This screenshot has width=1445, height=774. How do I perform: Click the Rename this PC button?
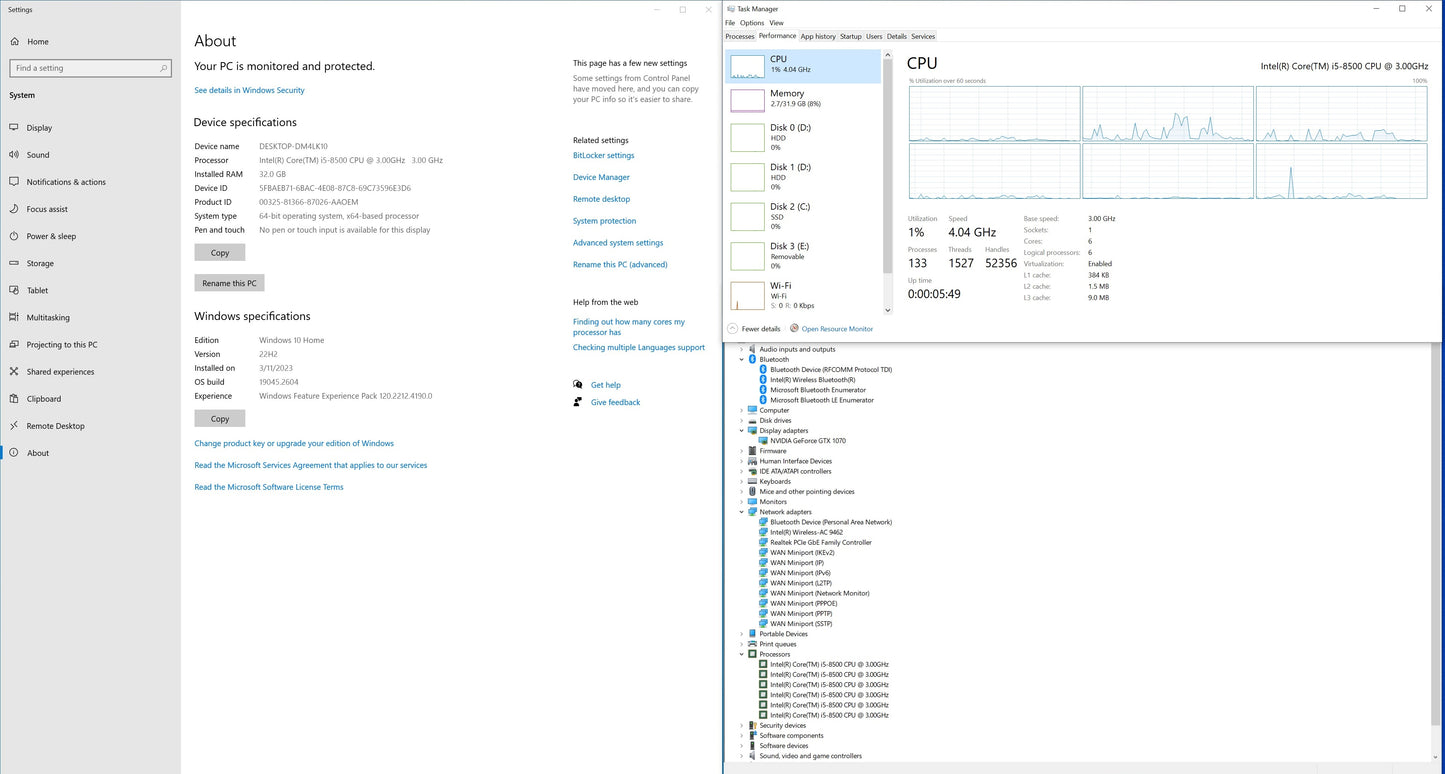(229, 283)
